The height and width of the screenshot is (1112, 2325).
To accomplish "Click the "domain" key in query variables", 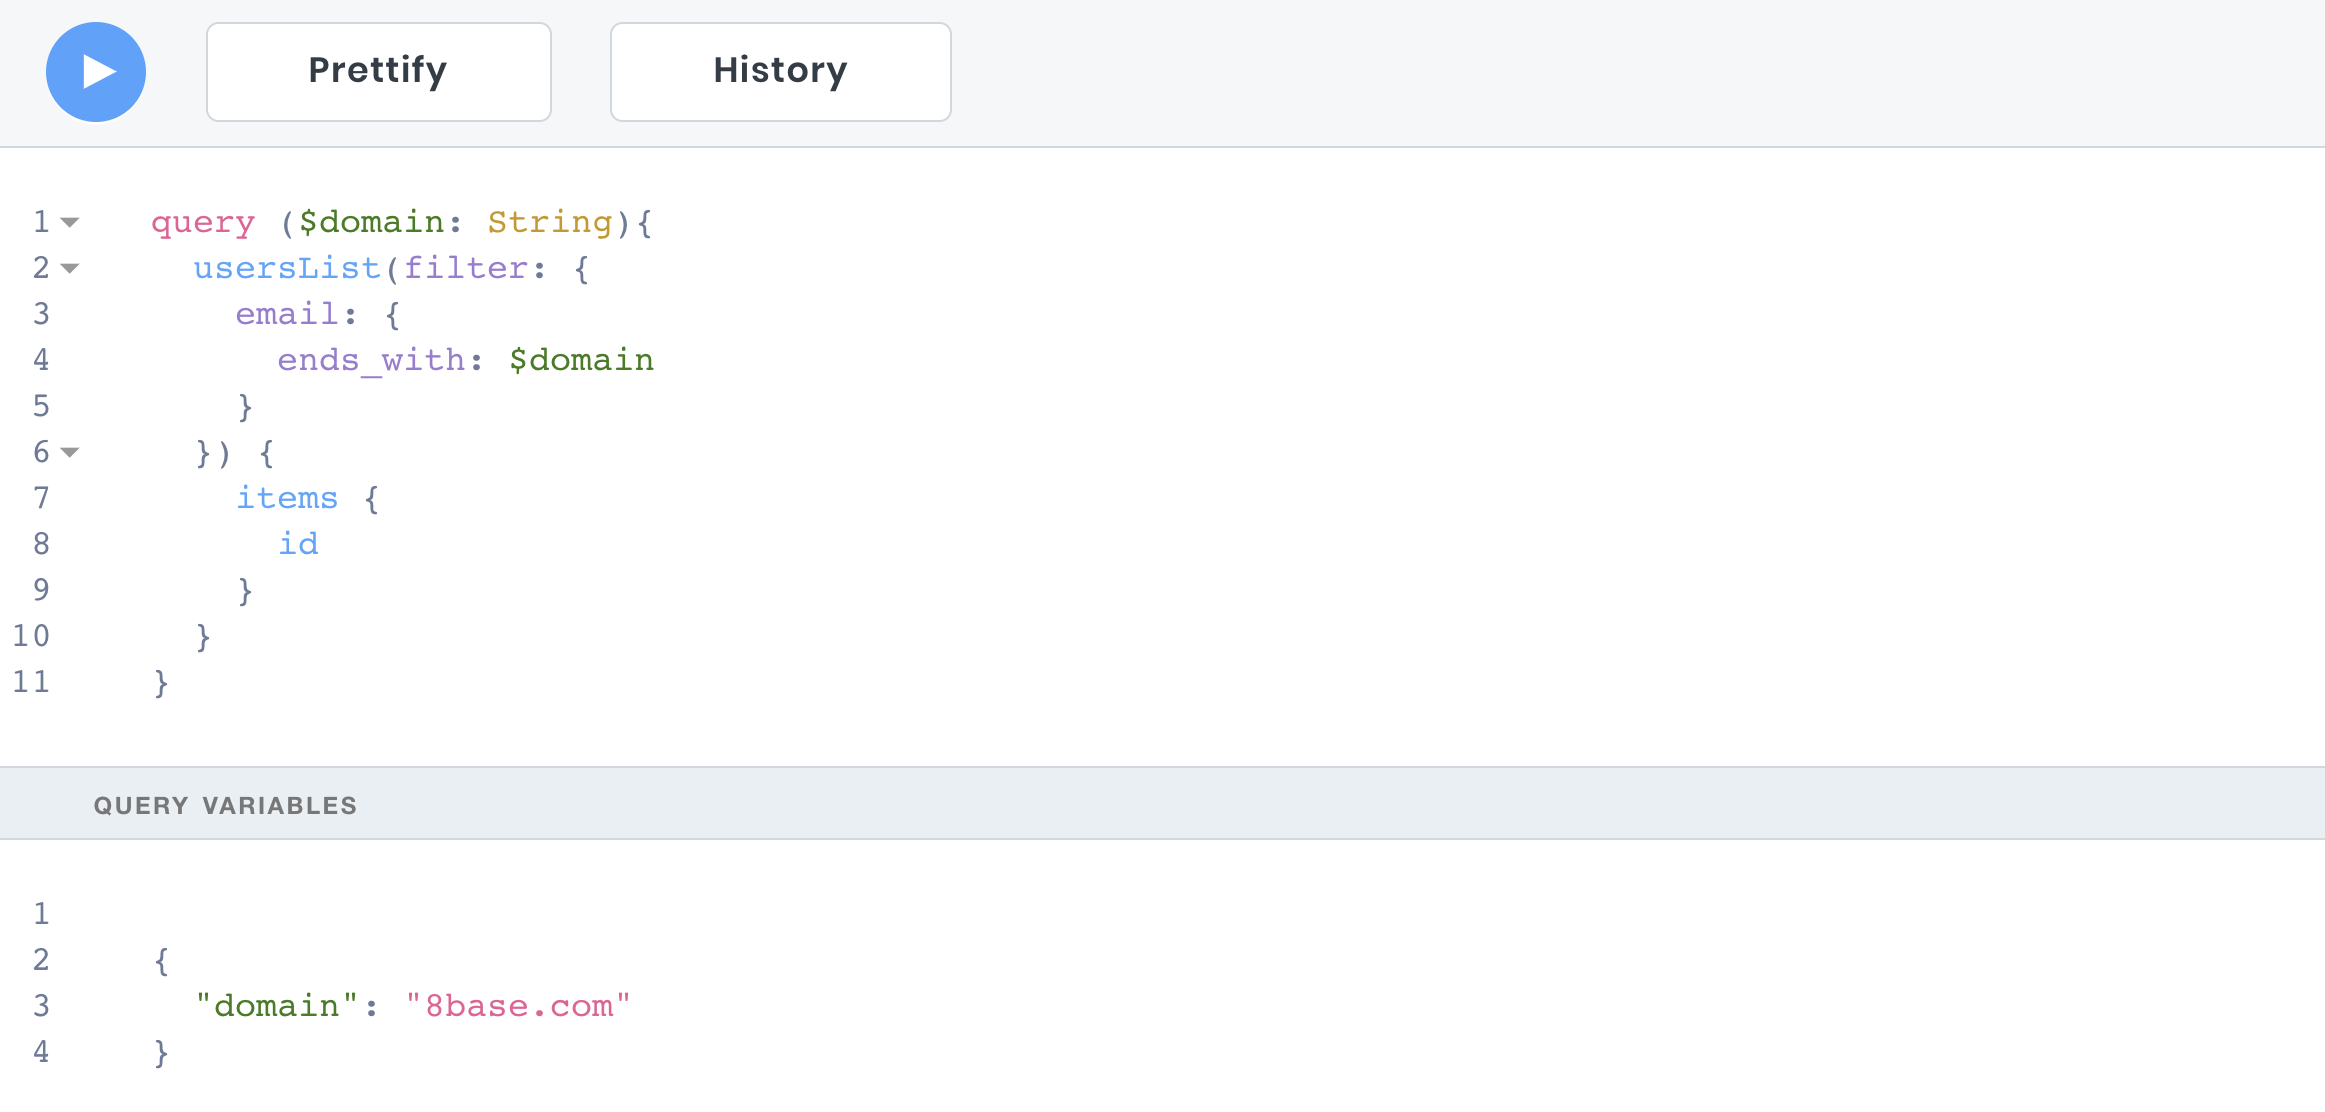I will click(x=277, y=1006).
